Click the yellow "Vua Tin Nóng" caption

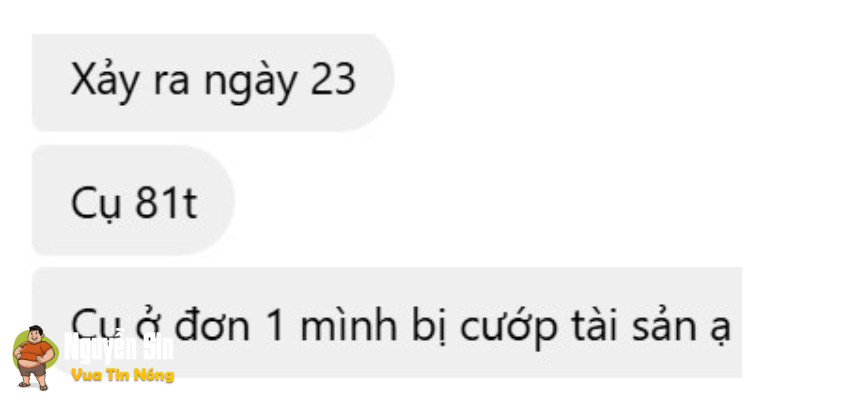point(122,375)
